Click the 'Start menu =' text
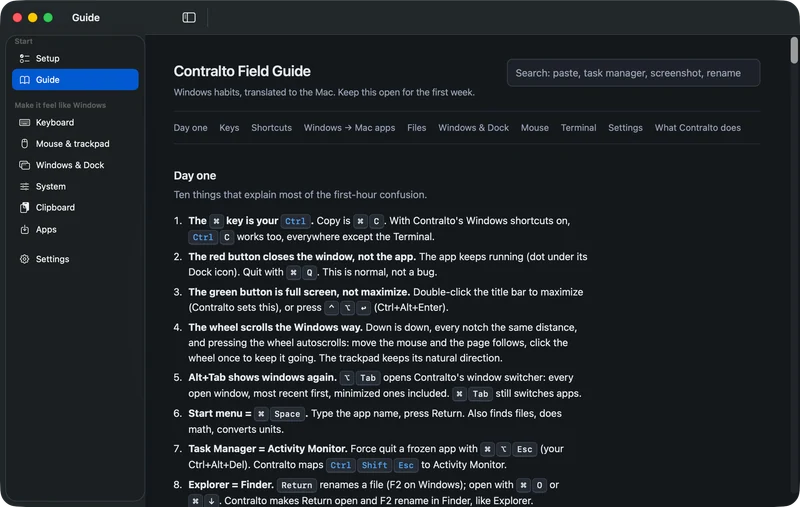Screen dimensions: 800x507 220,414
